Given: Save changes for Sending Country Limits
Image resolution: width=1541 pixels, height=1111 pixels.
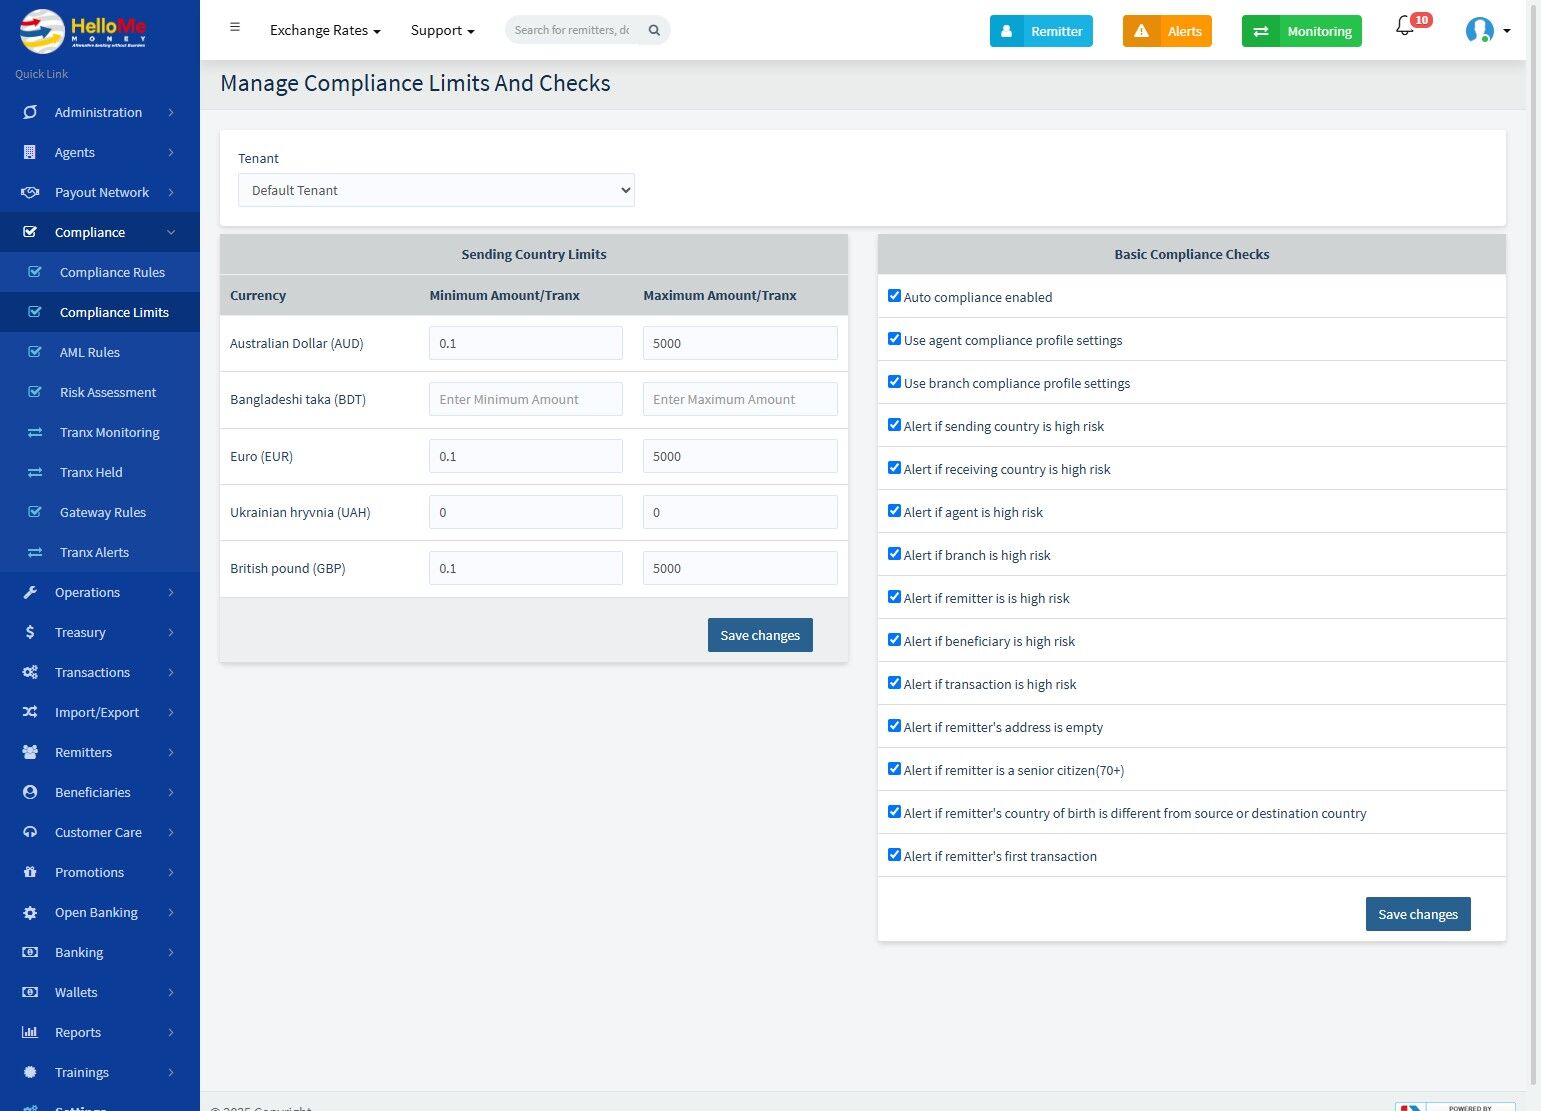Looking at the screenshot, I should [x=760, y=635].
